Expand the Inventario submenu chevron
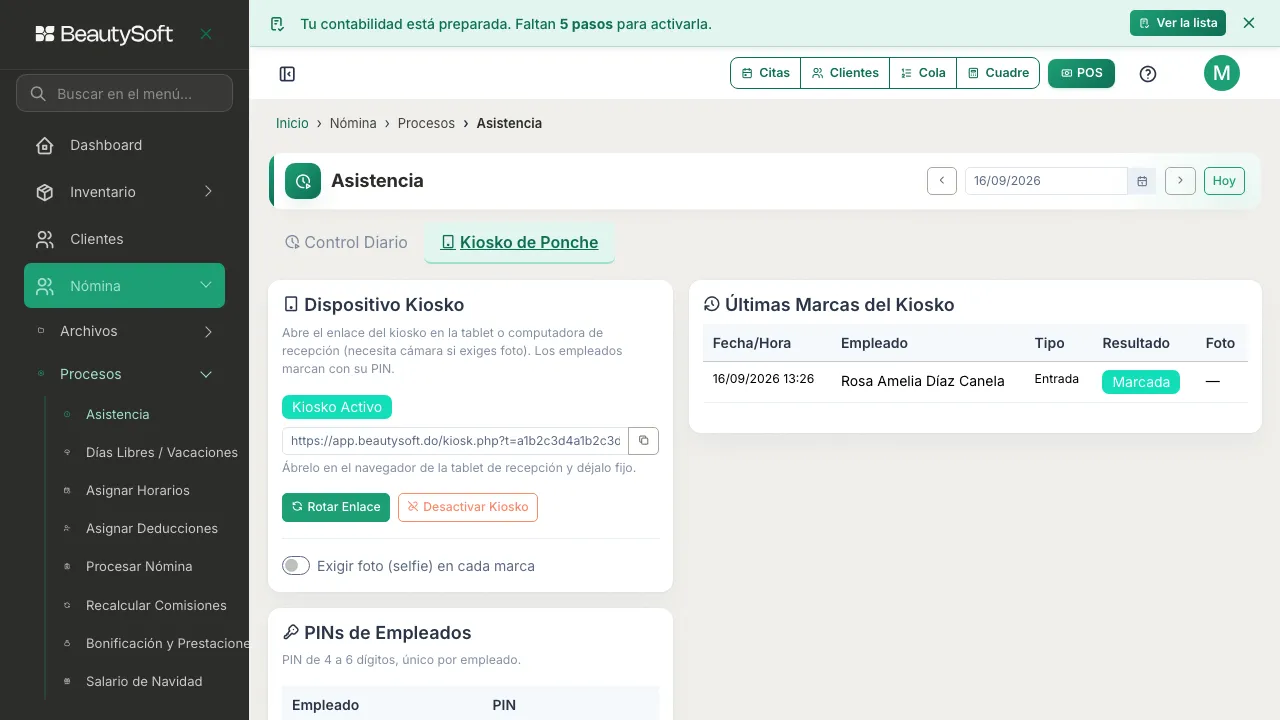 208,192
